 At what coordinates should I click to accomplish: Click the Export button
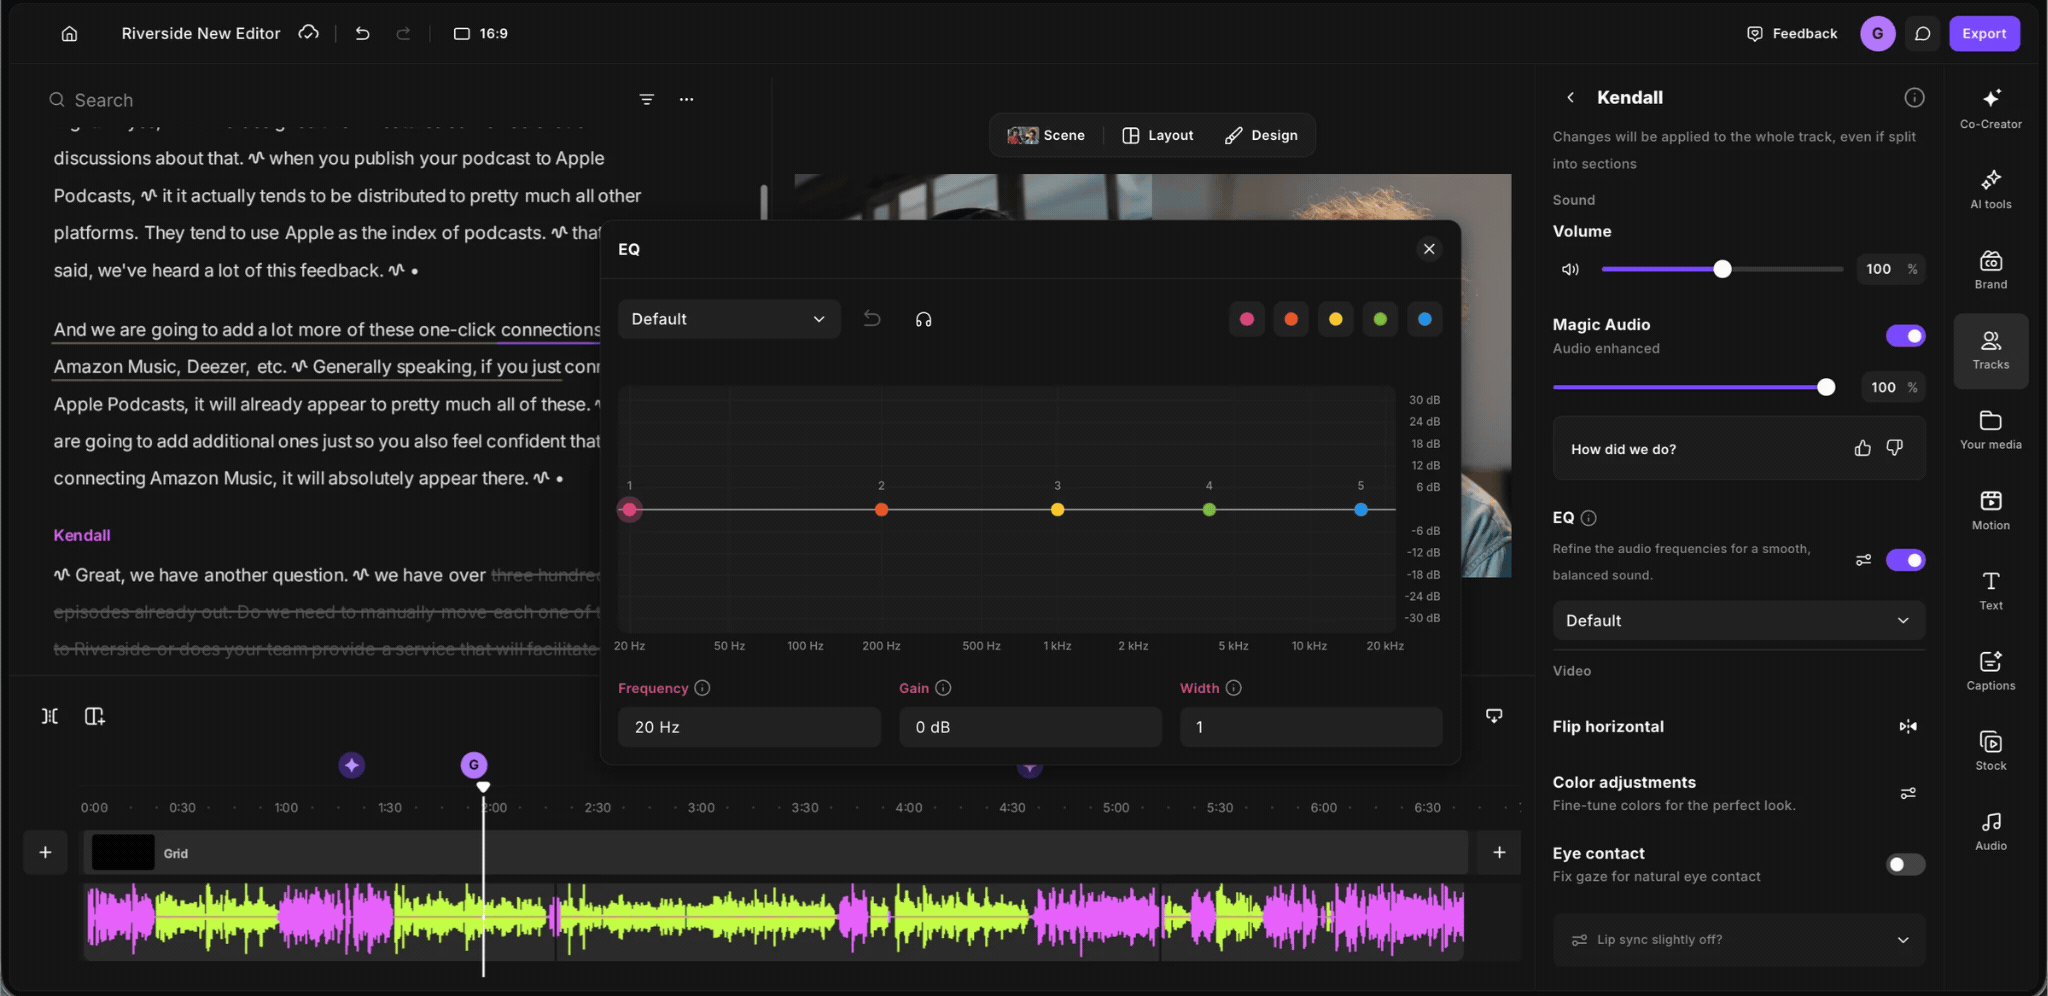[1984, 34]
